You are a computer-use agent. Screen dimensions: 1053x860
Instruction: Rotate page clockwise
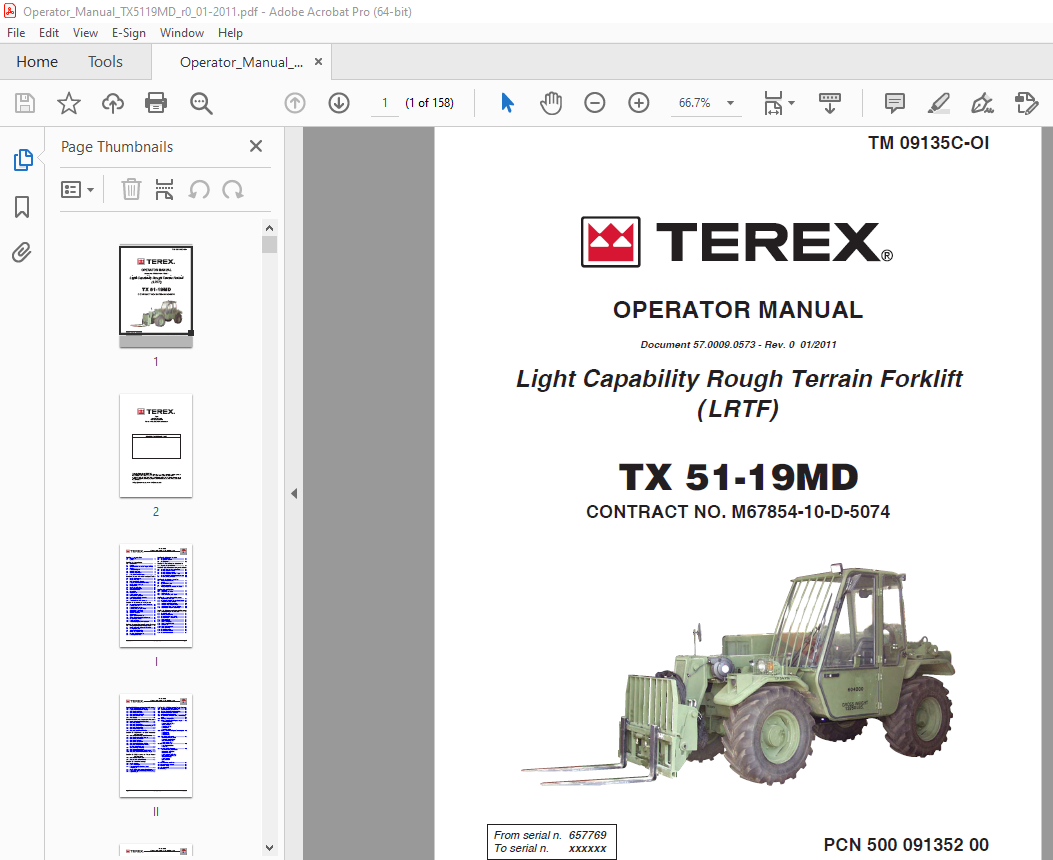click(x=232, y=189)
